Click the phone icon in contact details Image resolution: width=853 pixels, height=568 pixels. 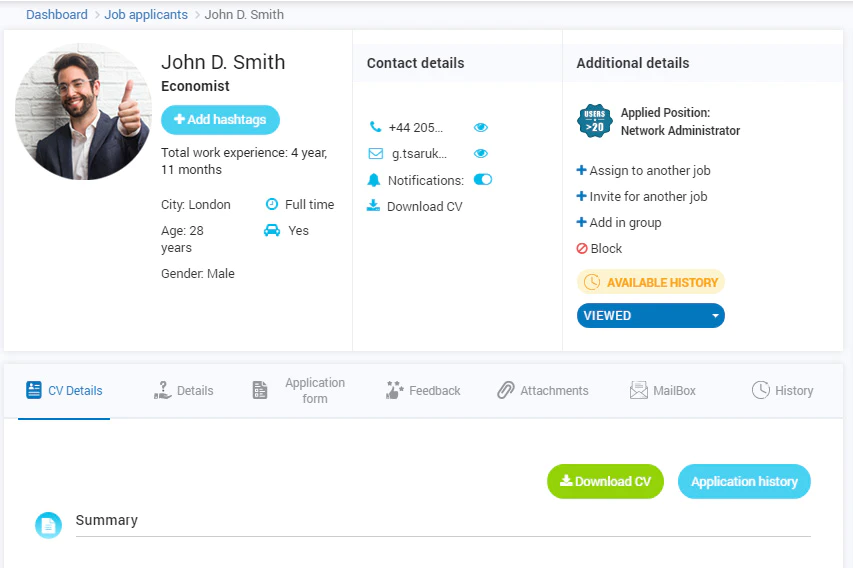(375, 127)
